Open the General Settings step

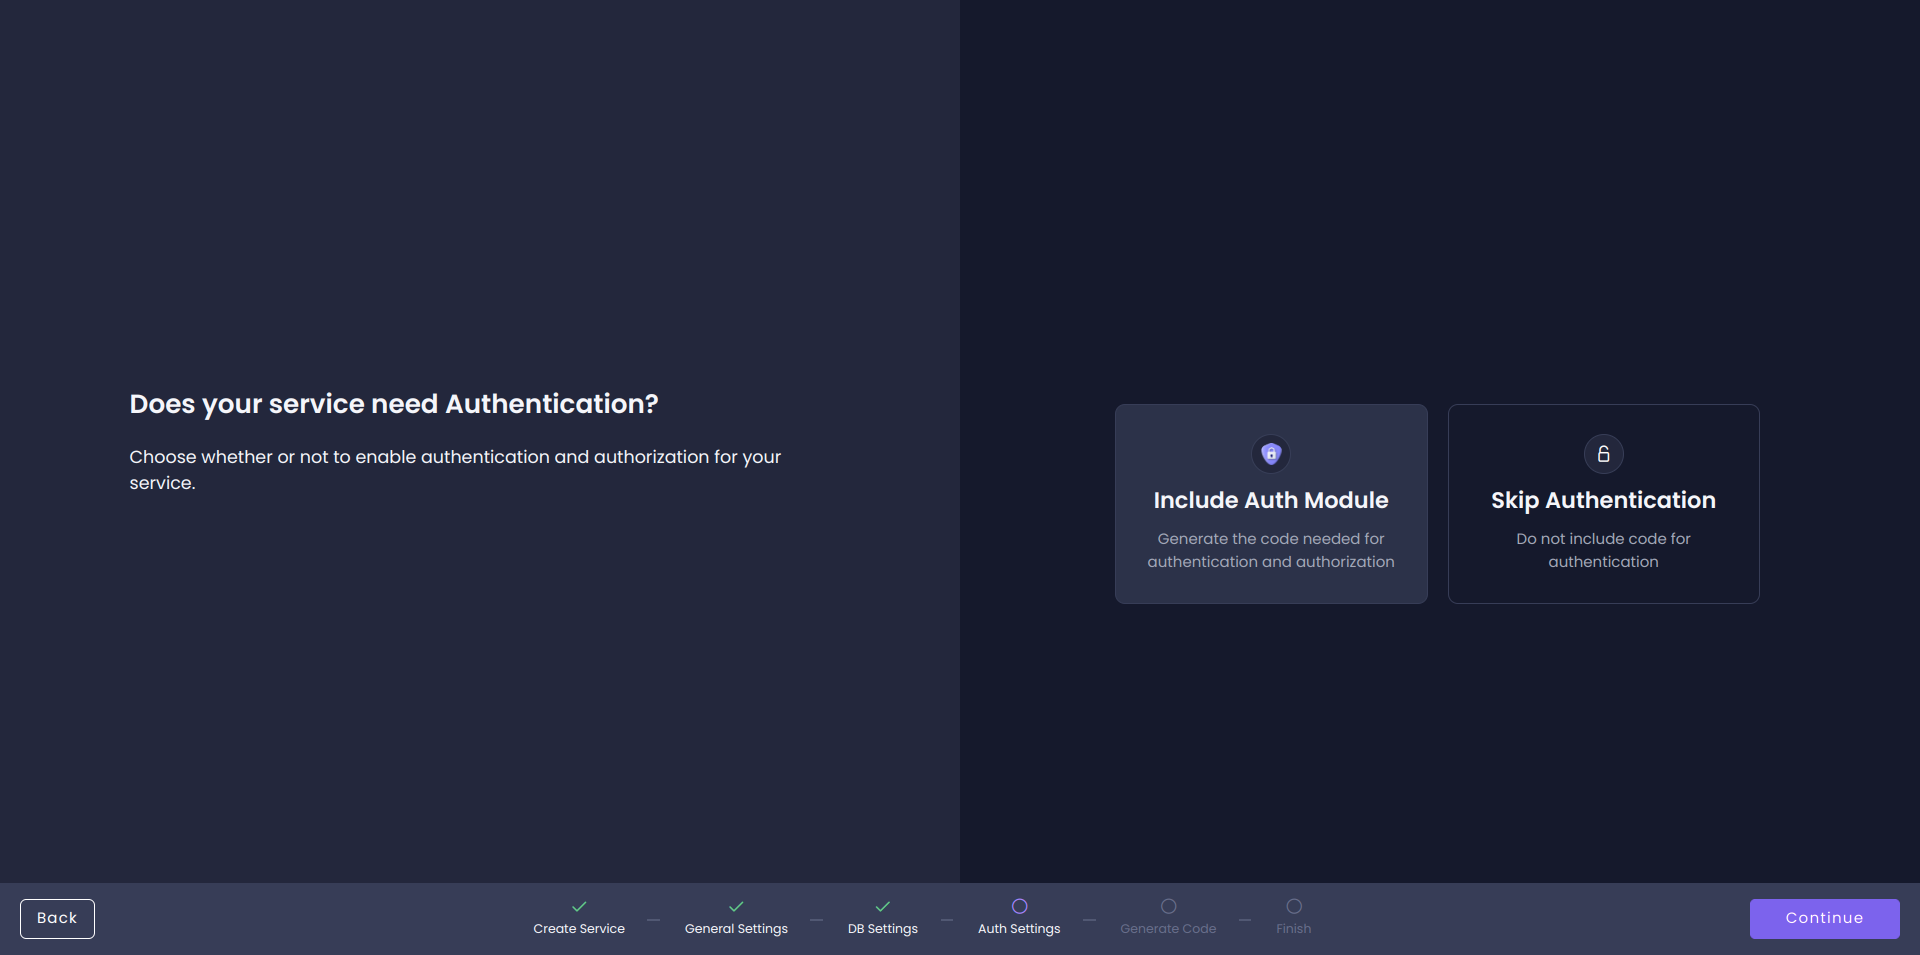point(736,928)
